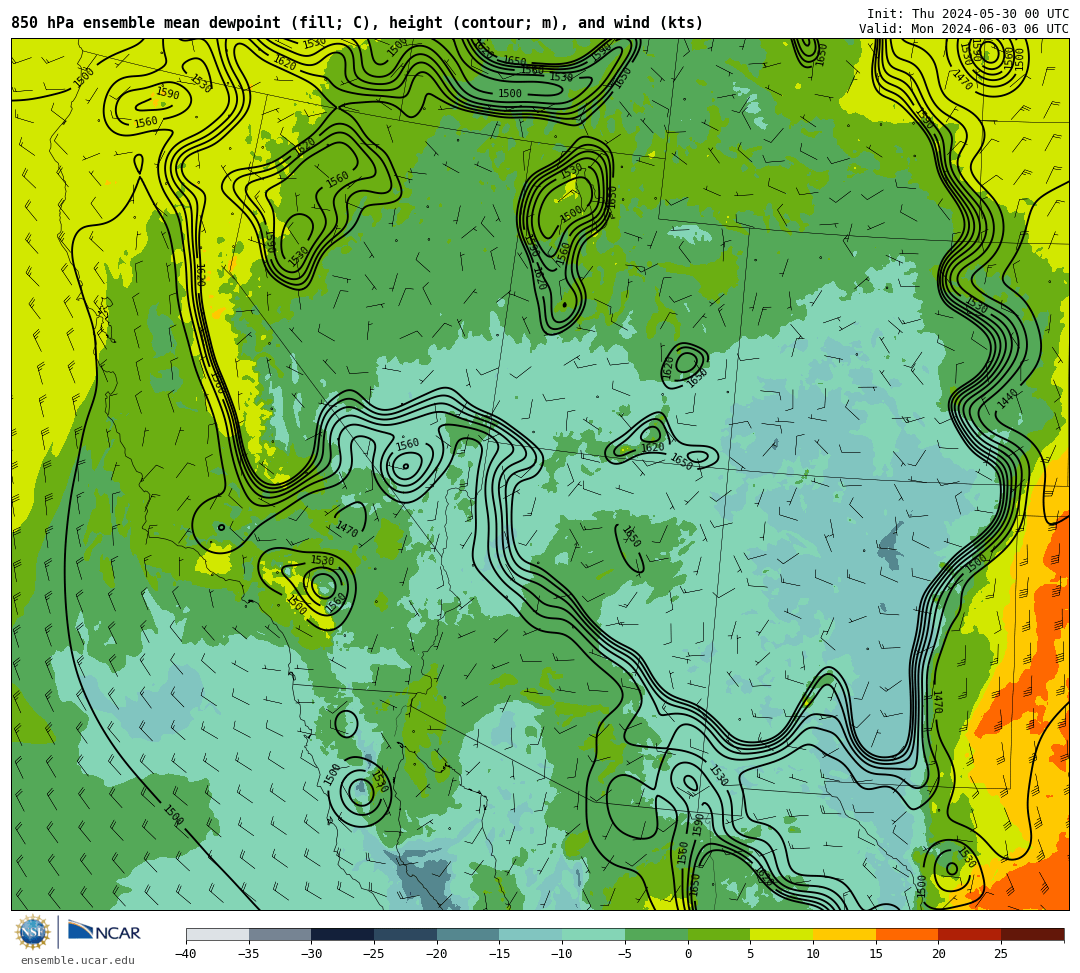Click the 5 to 10 yellow-green segment
The width and height of the screenshot is (1080, 973).
click(782, 934)
